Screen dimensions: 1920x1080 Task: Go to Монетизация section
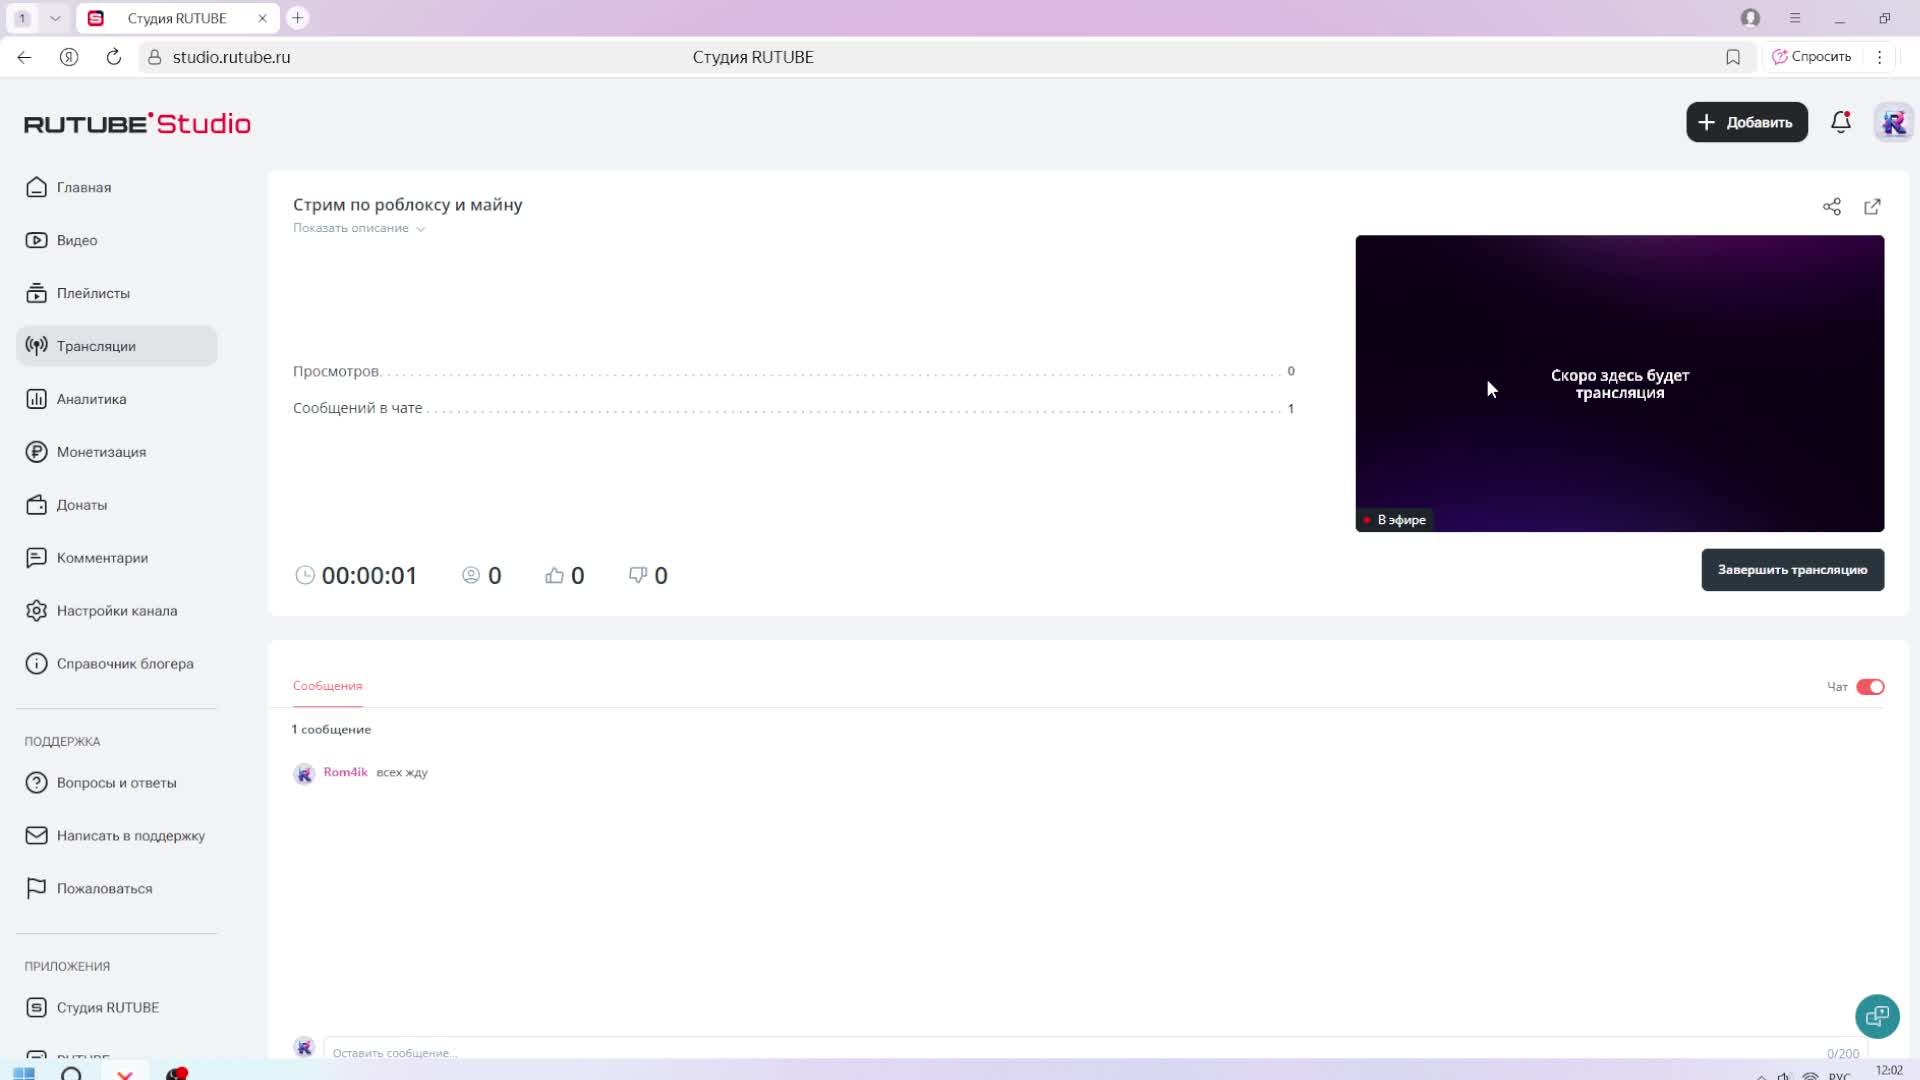(101, 452)
